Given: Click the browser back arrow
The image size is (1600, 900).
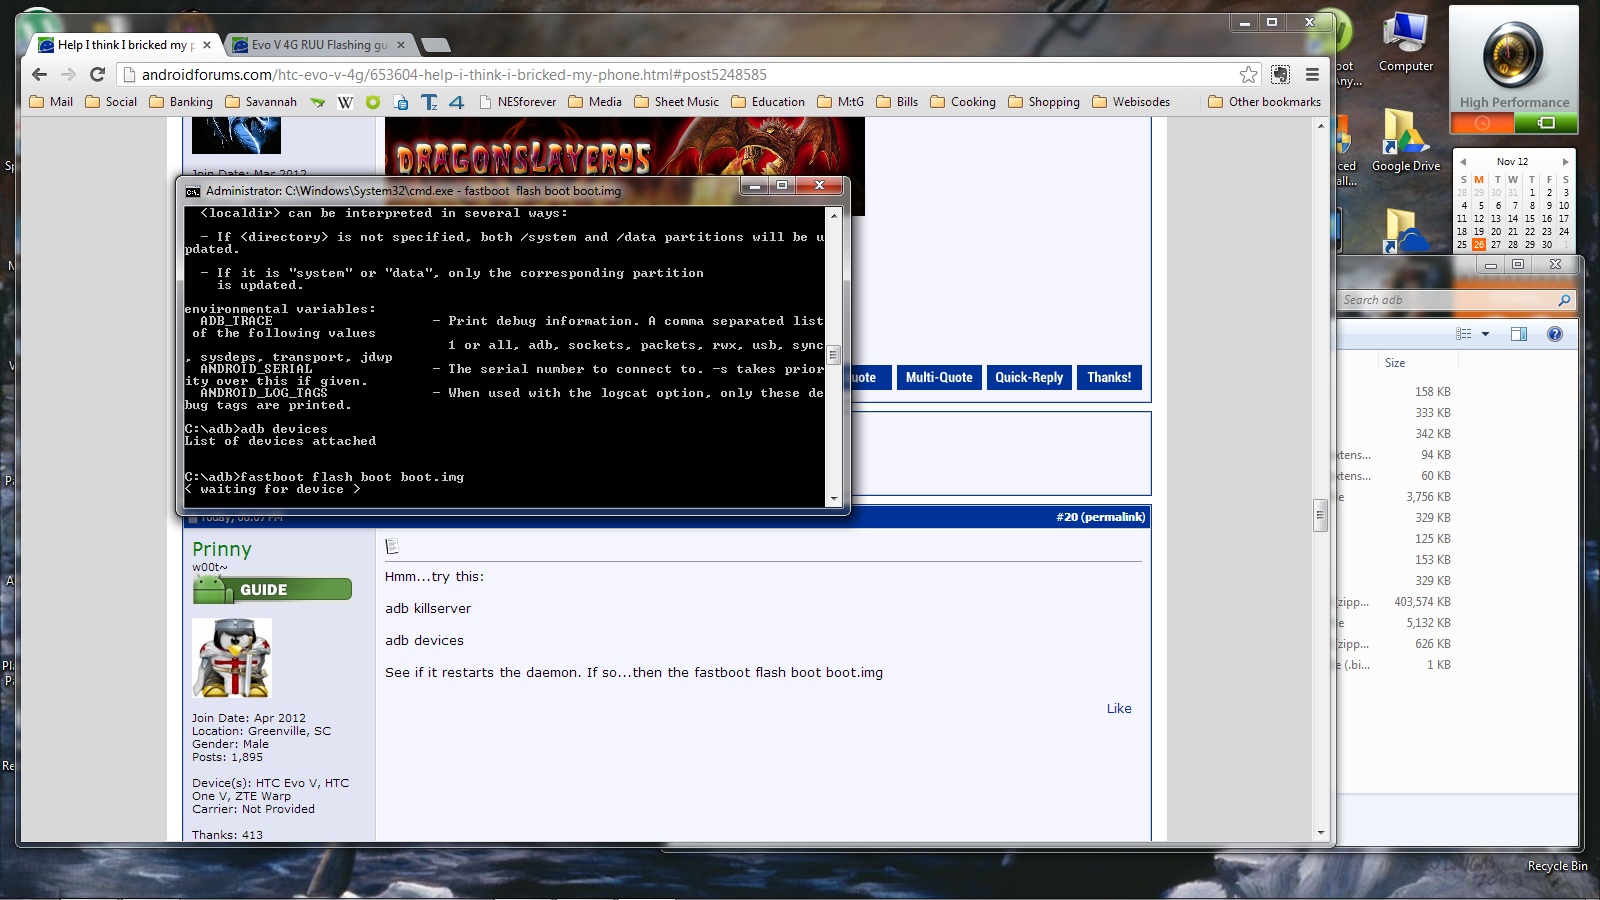Looking at the screenshot, I should [39, 74].
